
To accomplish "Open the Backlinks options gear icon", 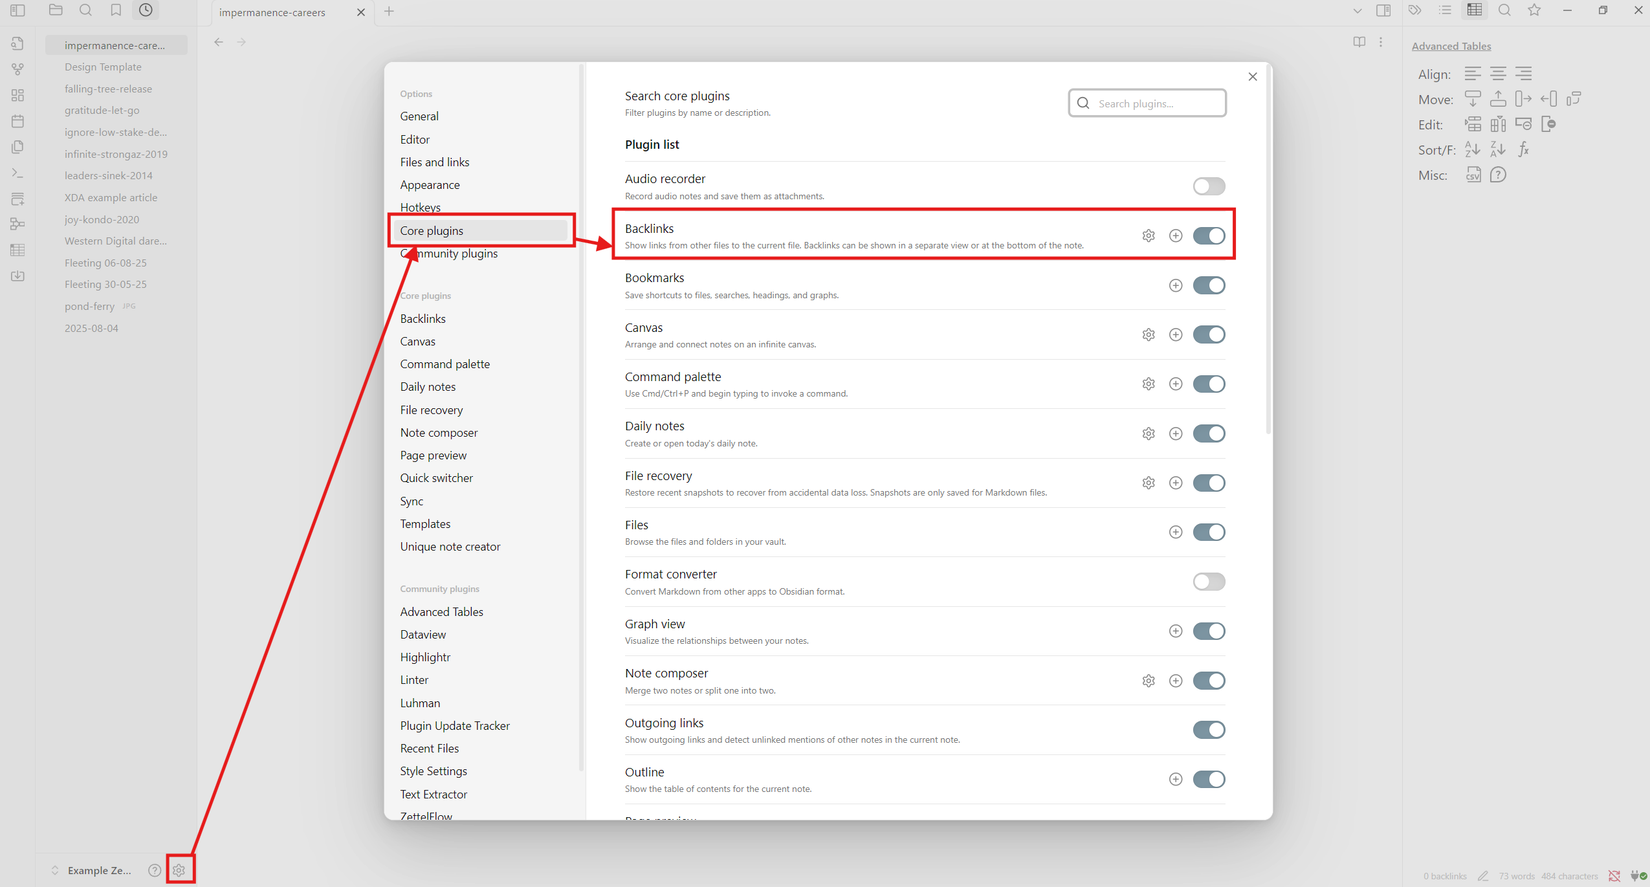I will coord(1148,236).
